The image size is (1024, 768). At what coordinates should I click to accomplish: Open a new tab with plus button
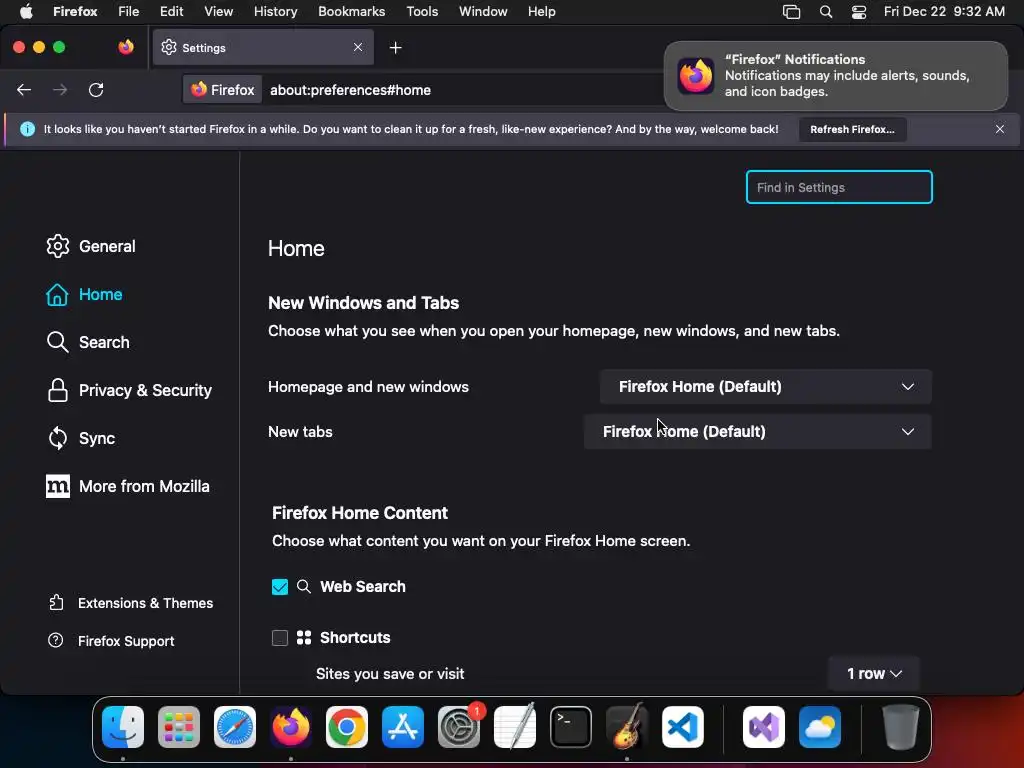click(395, 48)
